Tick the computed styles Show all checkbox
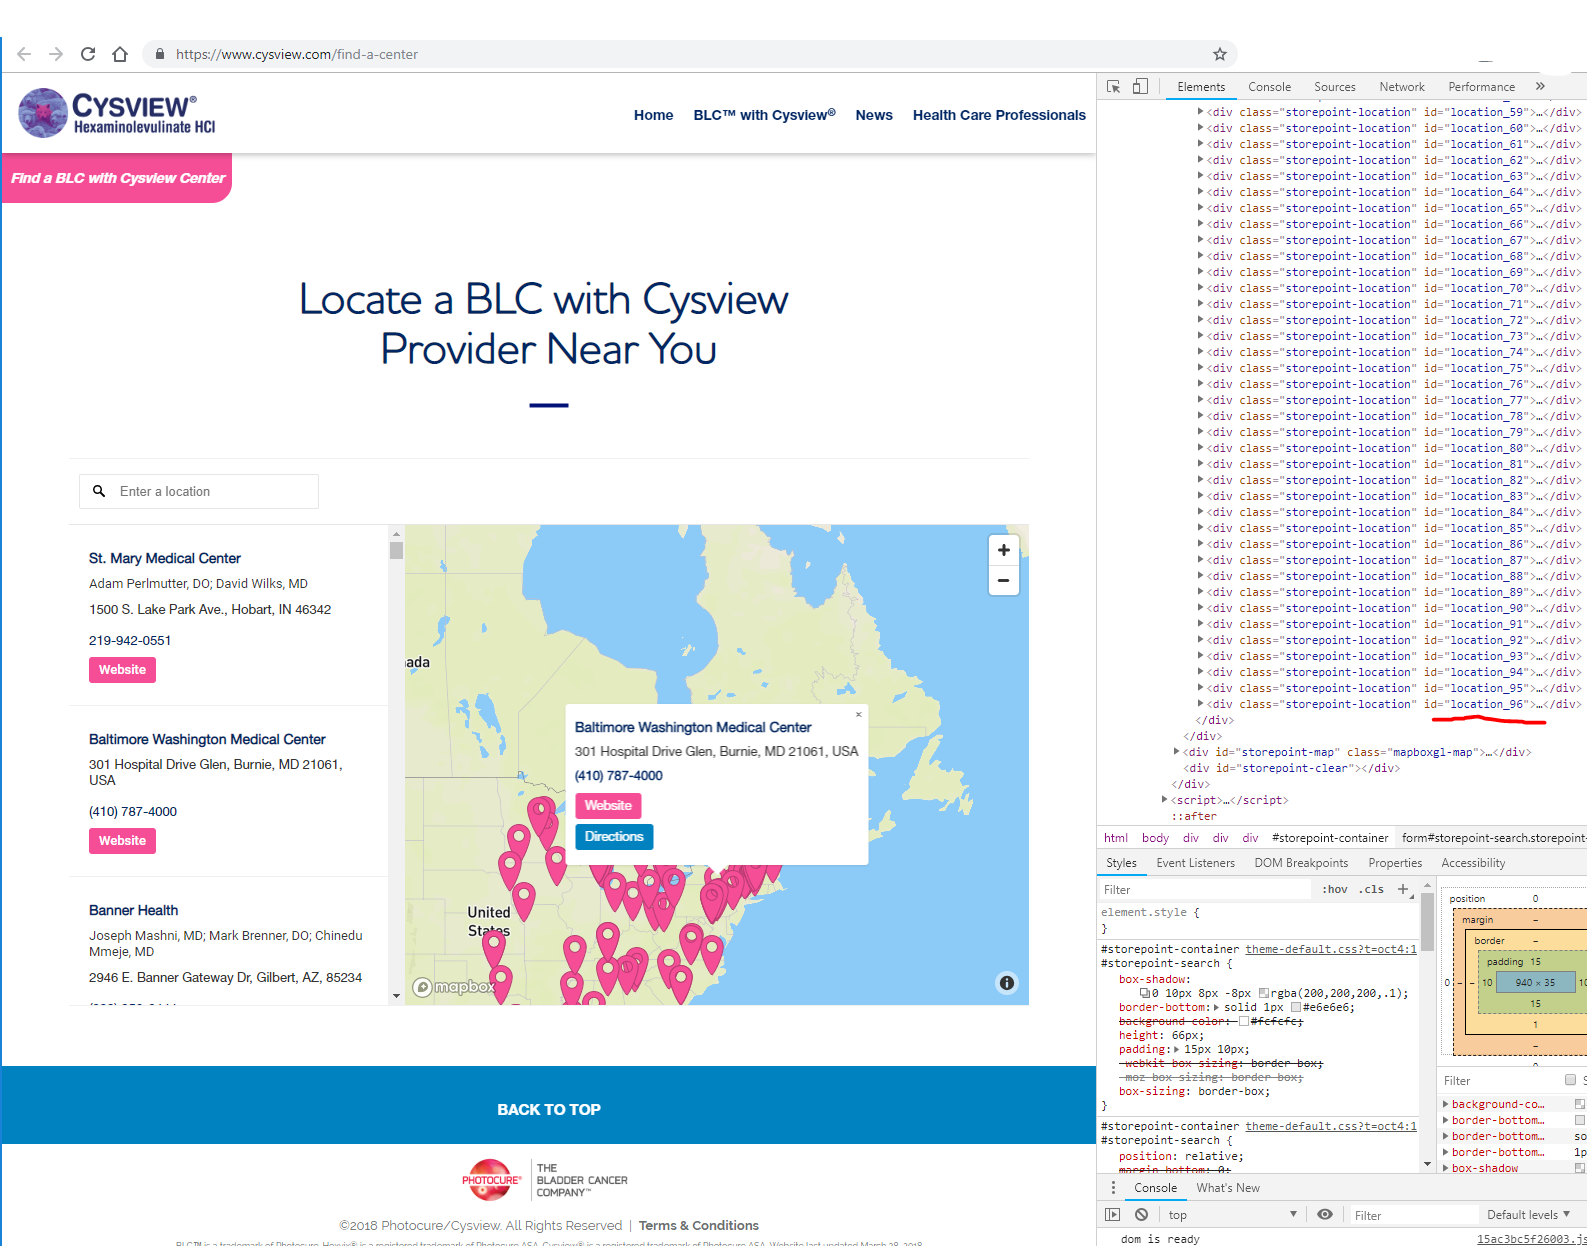The image size is (1587, 1246). click(1570, 1080)
